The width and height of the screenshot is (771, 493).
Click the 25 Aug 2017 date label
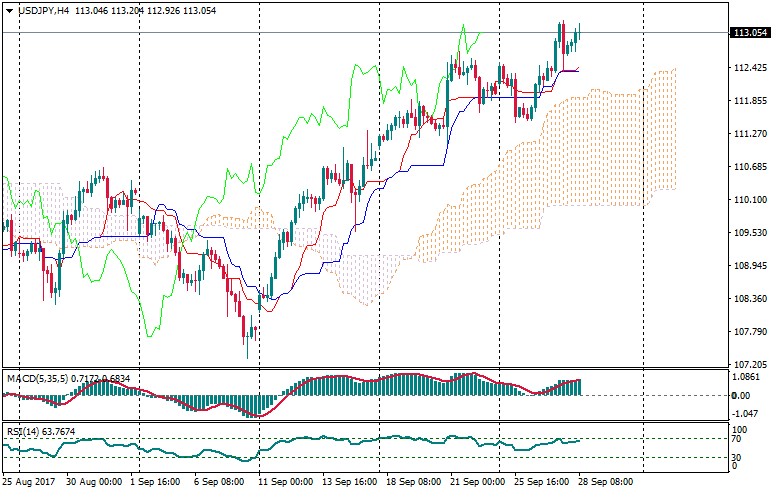pos(30,481)
